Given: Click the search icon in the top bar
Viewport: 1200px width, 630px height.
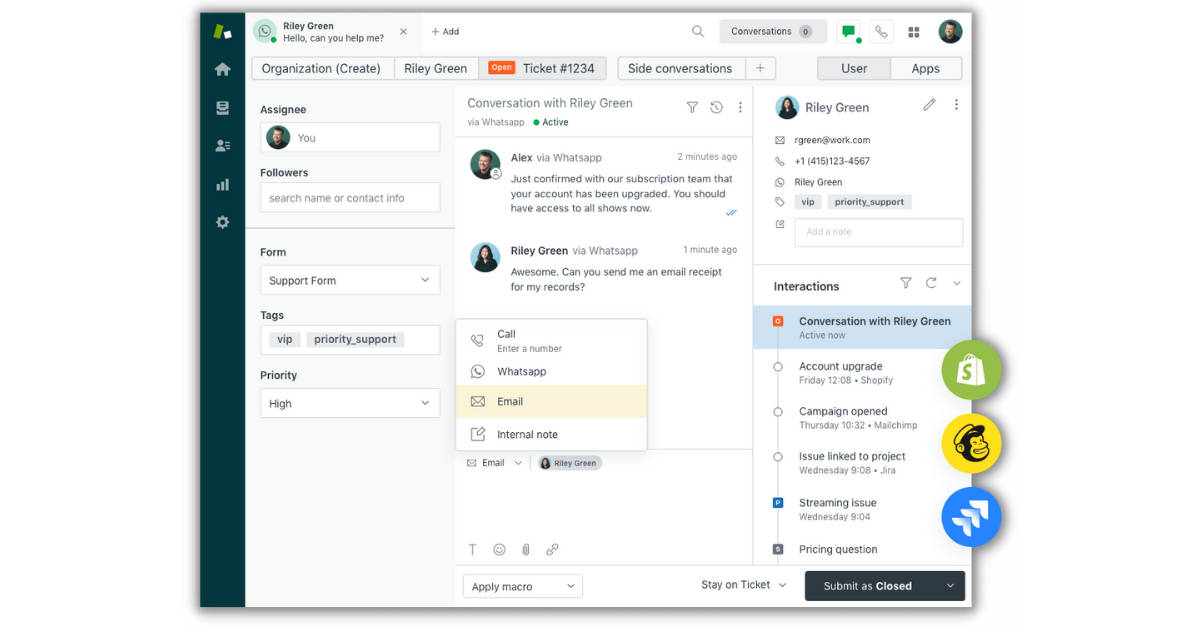Looking at the screenshot, I should [x=698, y=31].
